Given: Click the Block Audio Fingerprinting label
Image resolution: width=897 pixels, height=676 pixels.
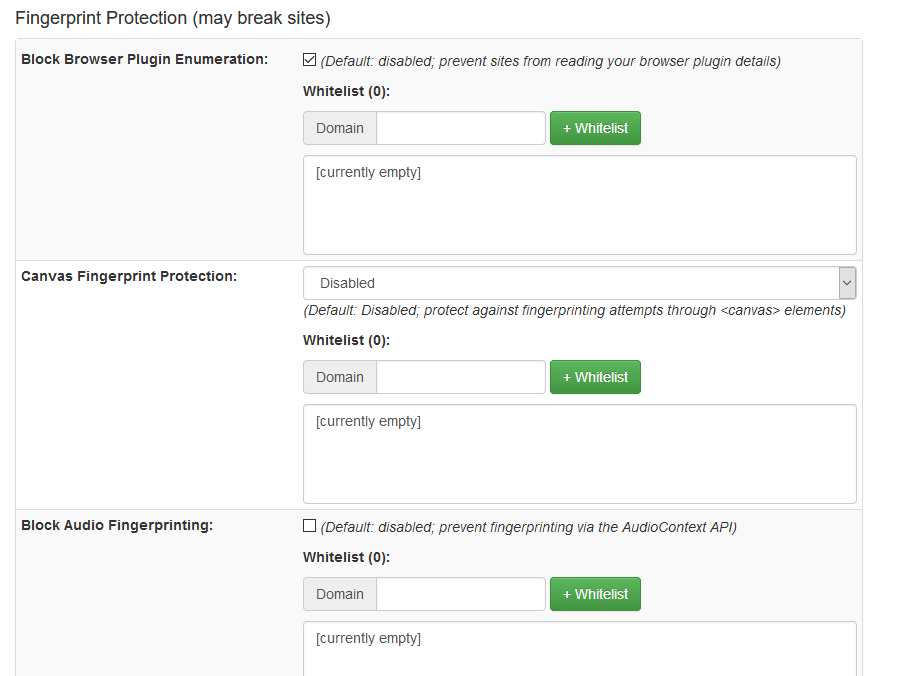Looking at the screenshot, I should 117,525.
